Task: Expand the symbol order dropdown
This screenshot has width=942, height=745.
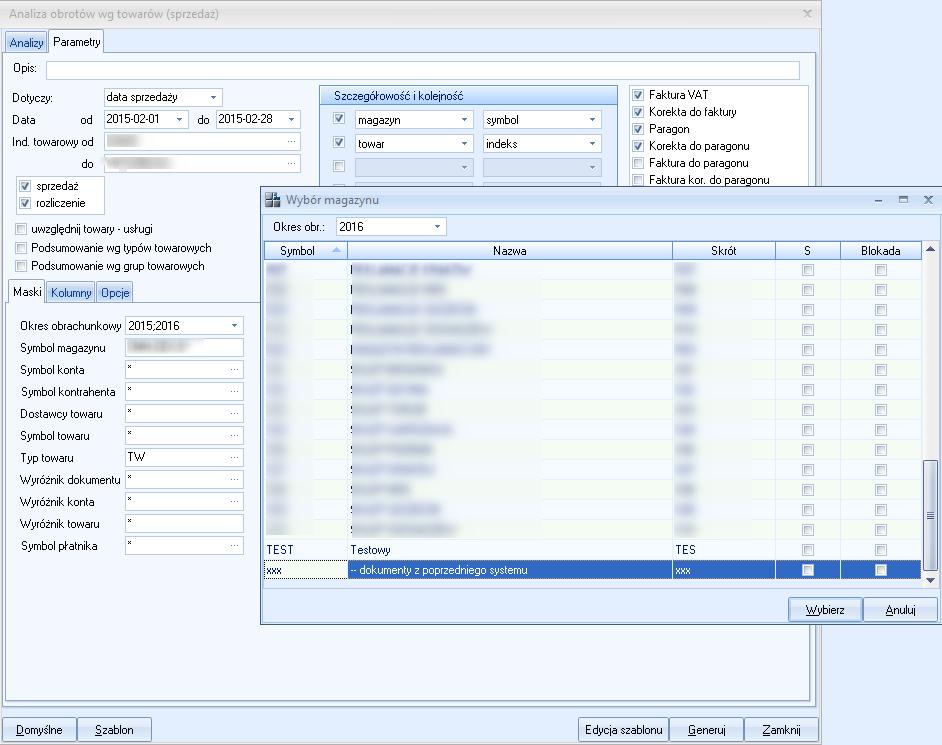Action: click(x=592, y=120)
